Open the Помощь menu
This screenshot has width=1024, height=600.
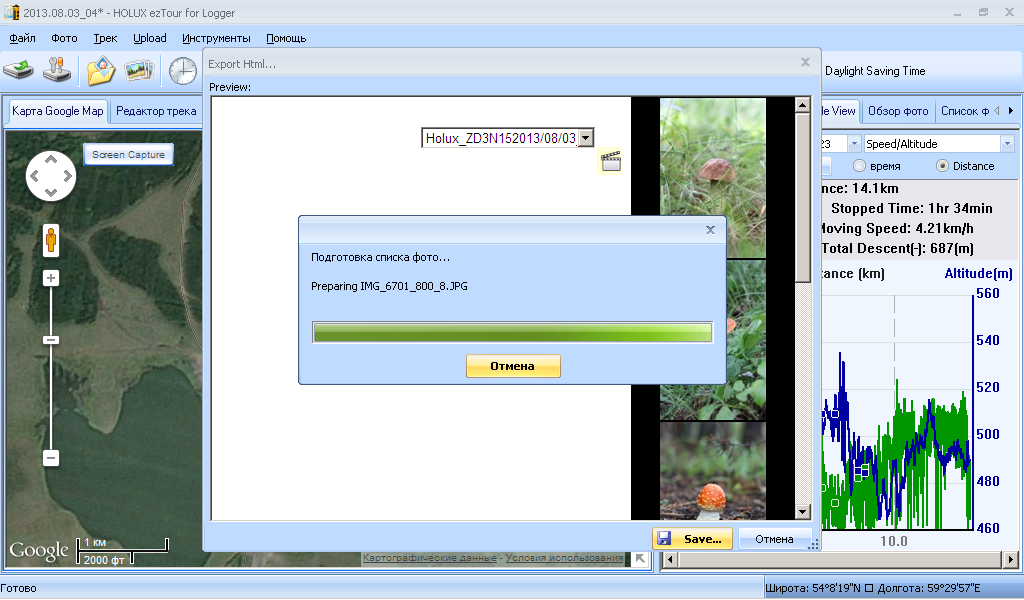coord(286,38)
